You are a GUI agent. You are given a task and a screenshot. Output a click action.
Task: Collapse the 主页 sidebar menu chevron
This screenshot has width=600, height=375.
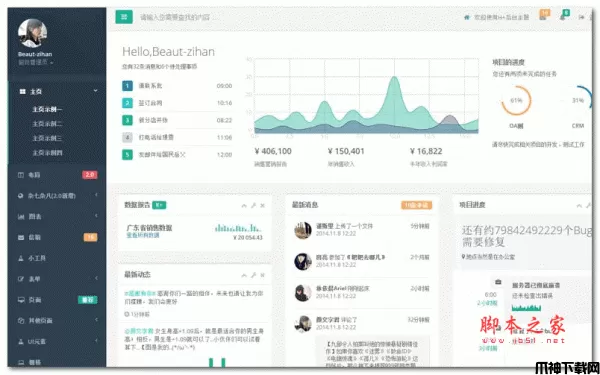click(95, 91)
